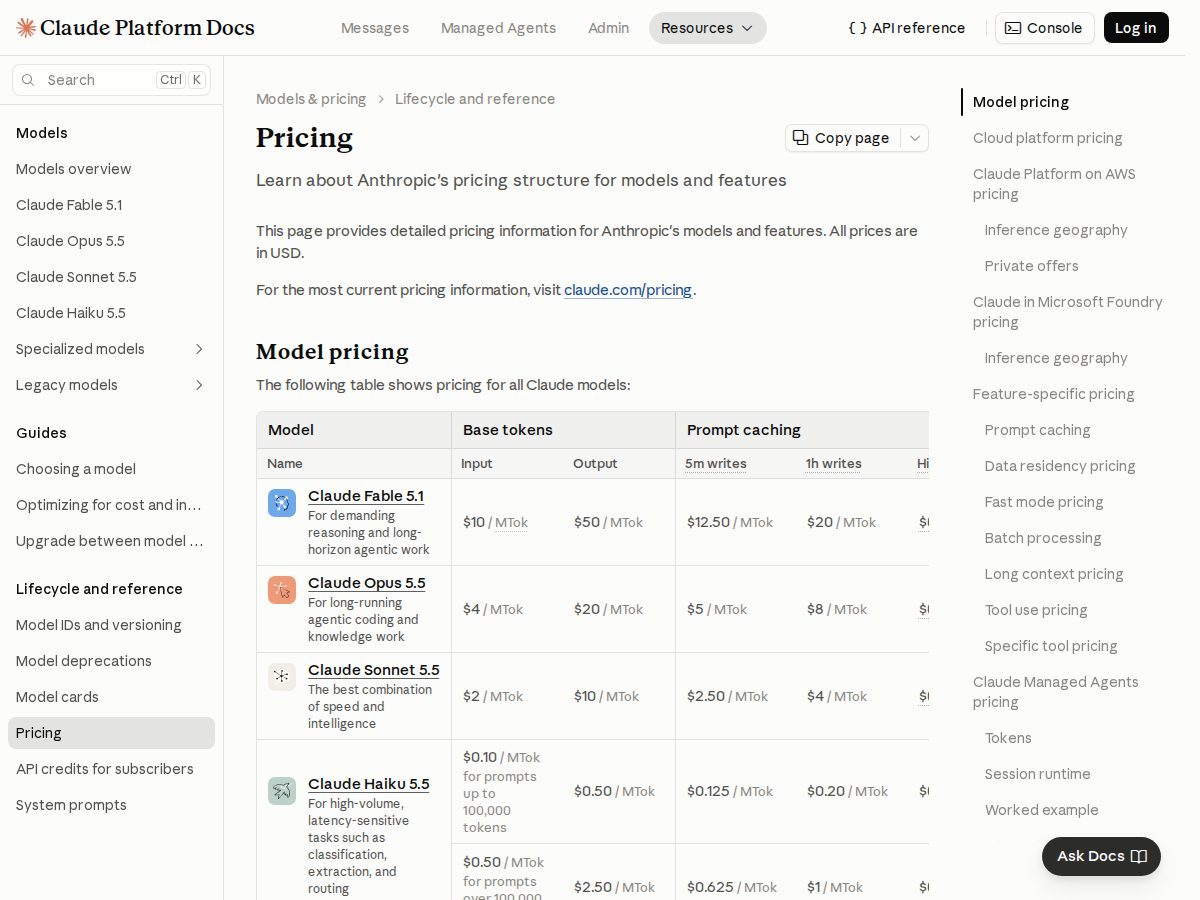This screenshot has height=900, width=1200.
Task: Jump to Batch processing section
Action: pyautogui.click(x=1043, y=538)
